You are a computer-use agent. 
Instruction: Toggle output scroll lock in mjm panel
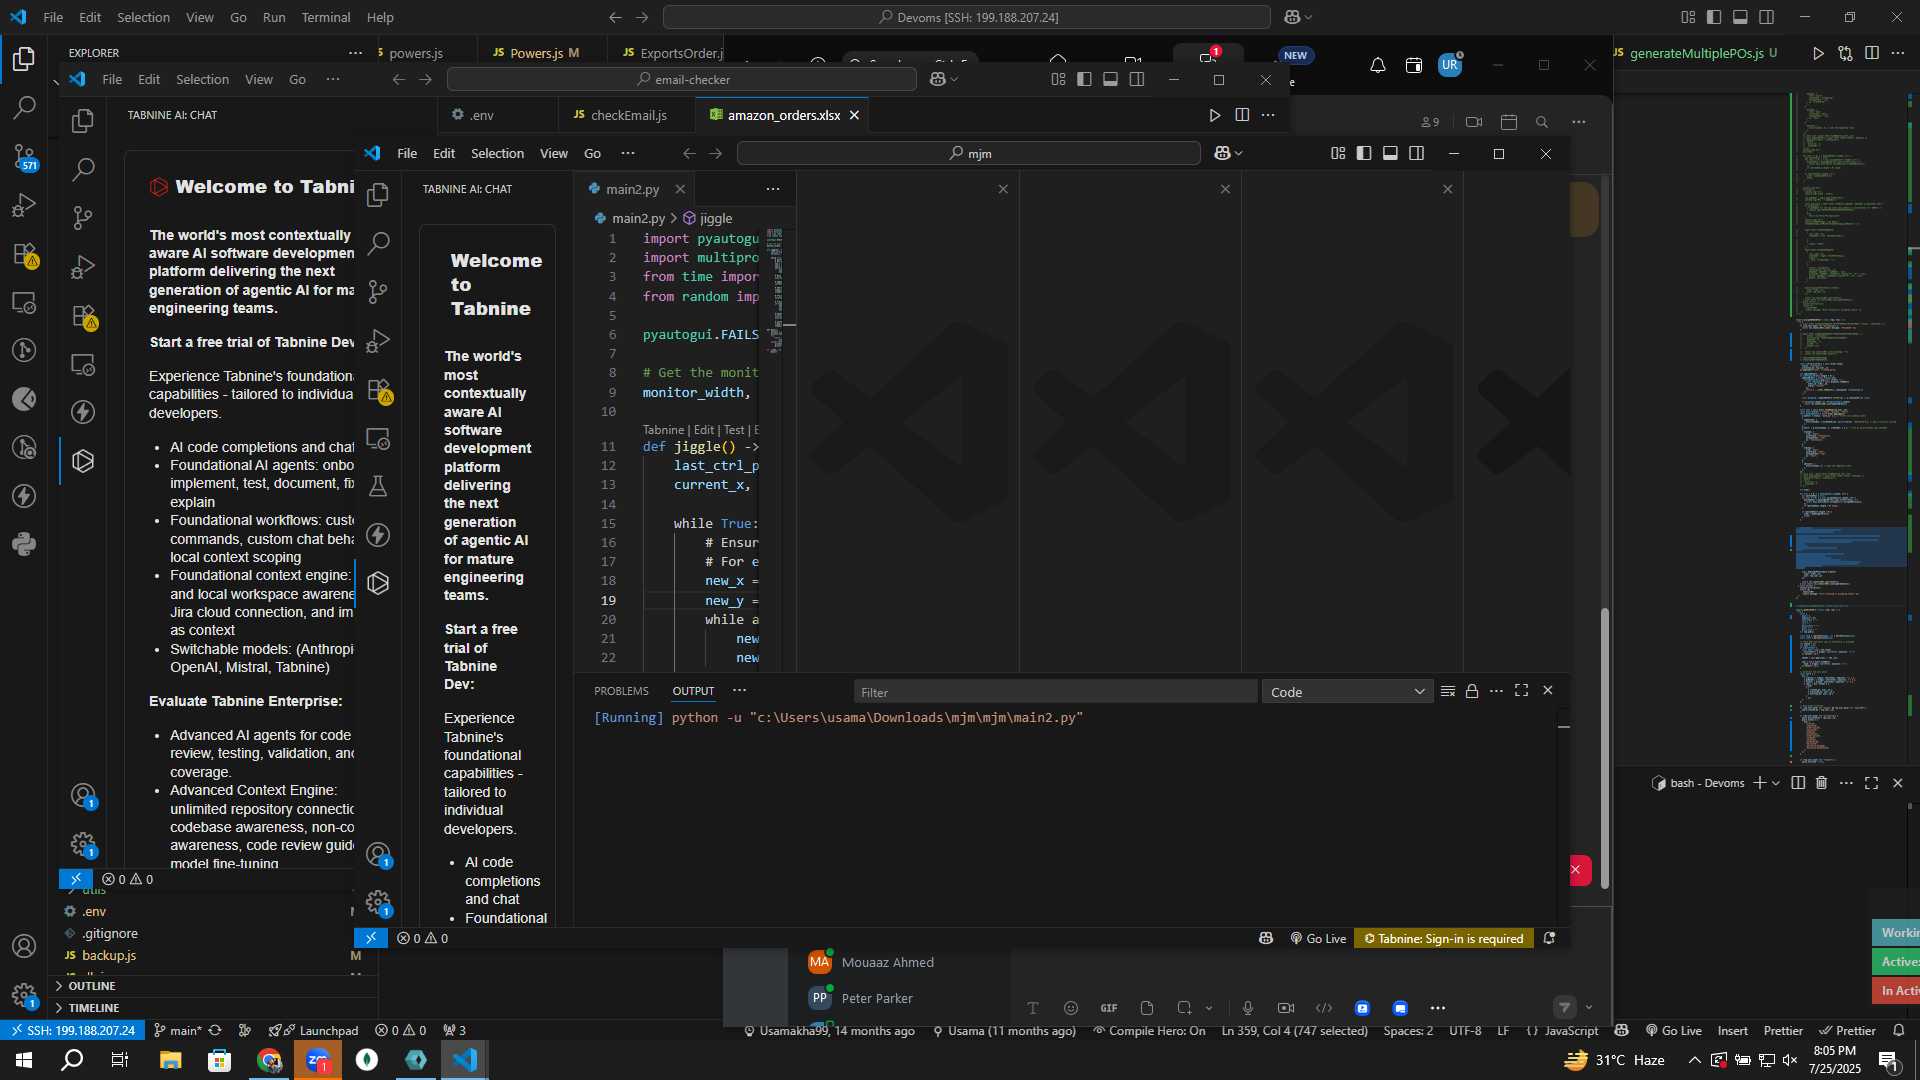pyautogui.click(x=1472, y=691)
